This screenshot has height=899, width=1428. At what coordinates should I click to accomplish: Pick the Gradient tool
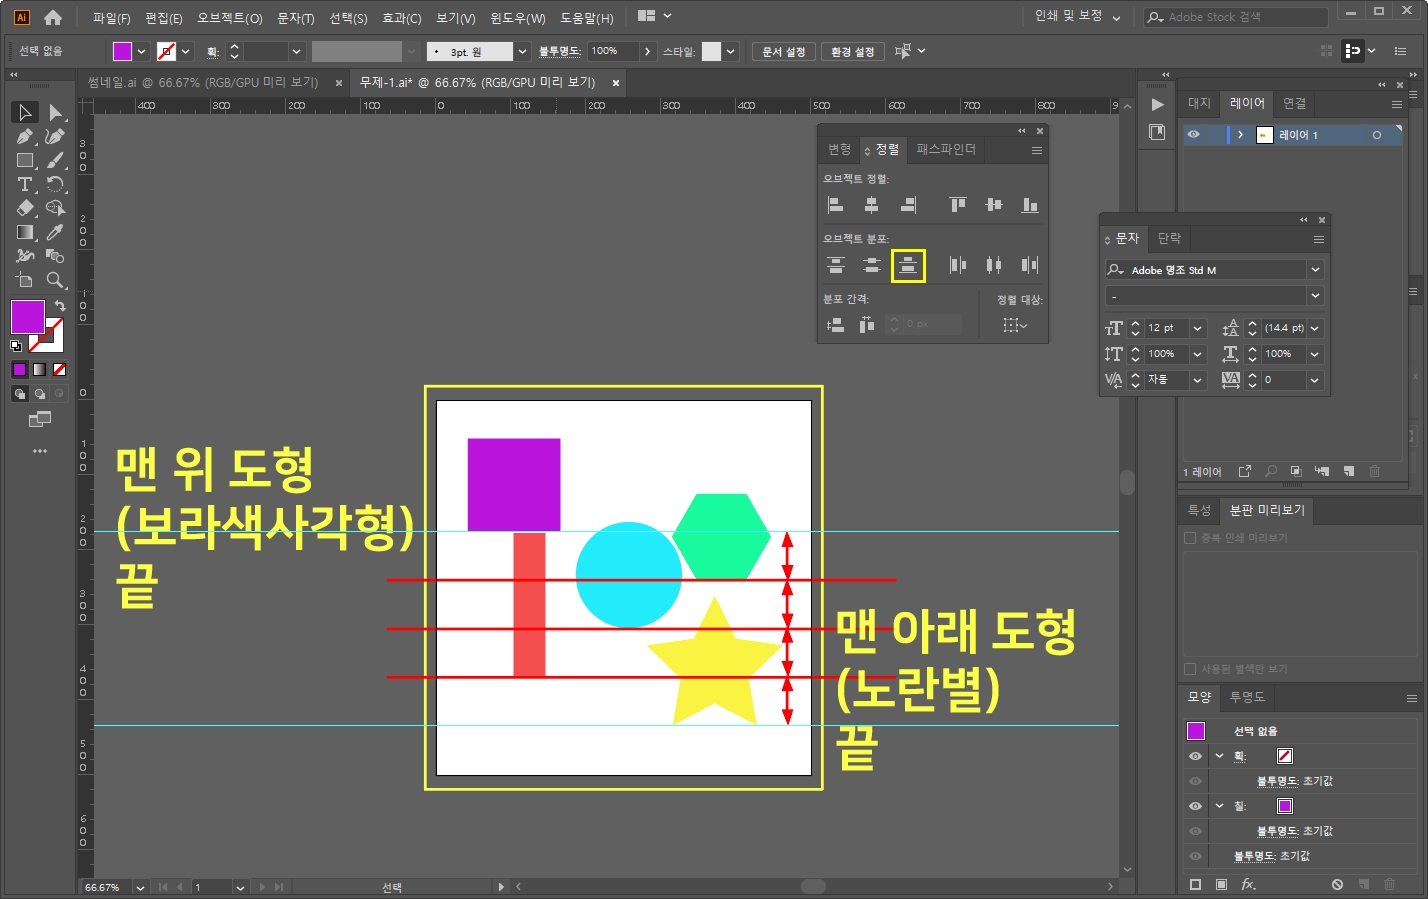(26, 232)
